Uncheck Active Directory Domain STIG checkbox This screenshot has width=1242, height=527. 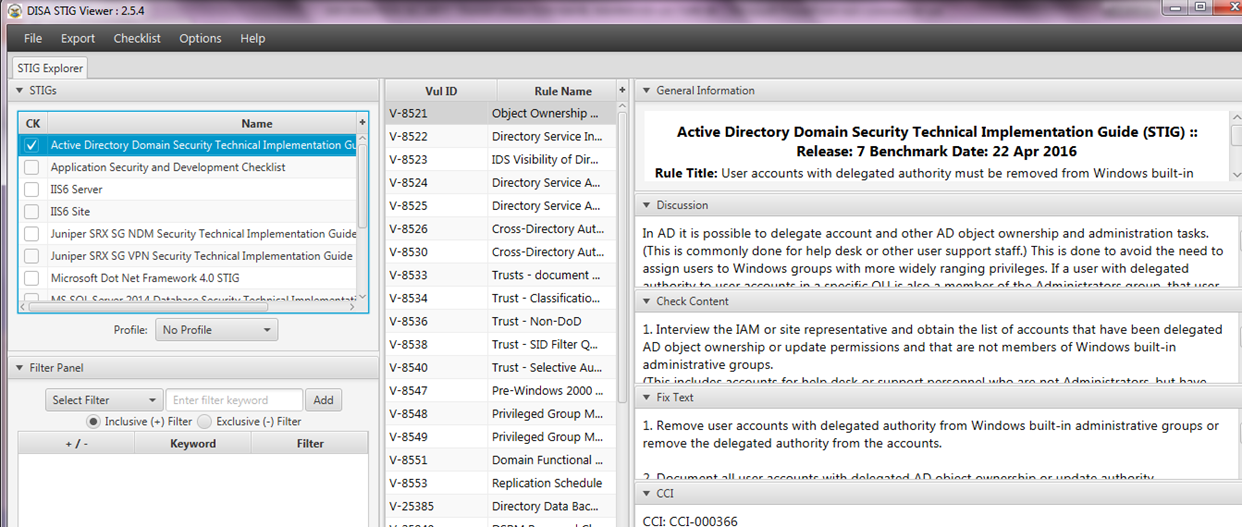click(x=32, y=145)
